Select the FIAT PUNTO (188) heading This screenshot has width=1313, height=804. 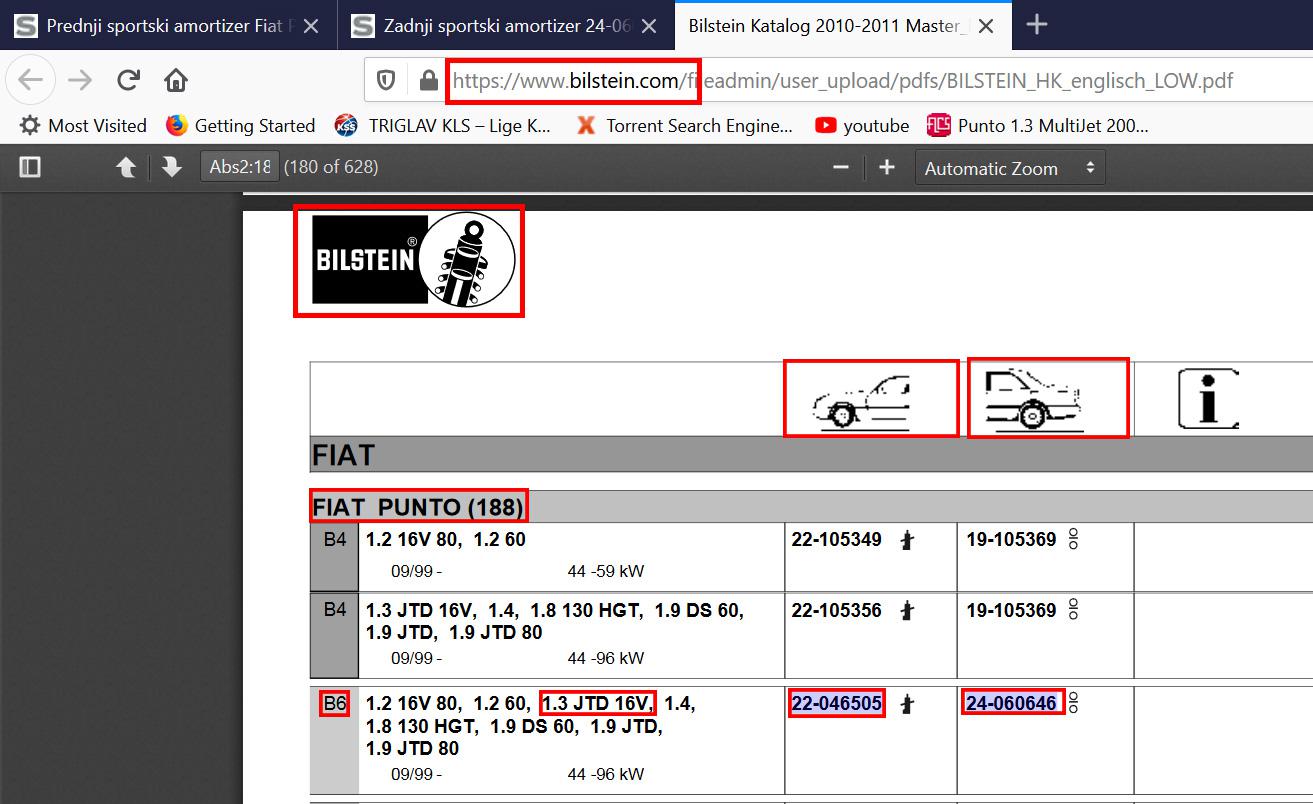[419, 507]
